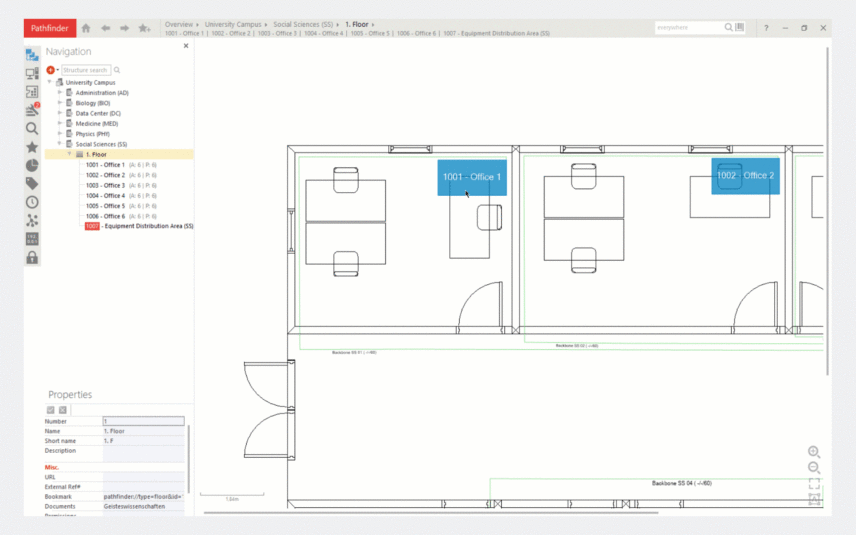Open the IP address management sidebar icon
Screen dimensions: 856x535
(x=32, y=239)
